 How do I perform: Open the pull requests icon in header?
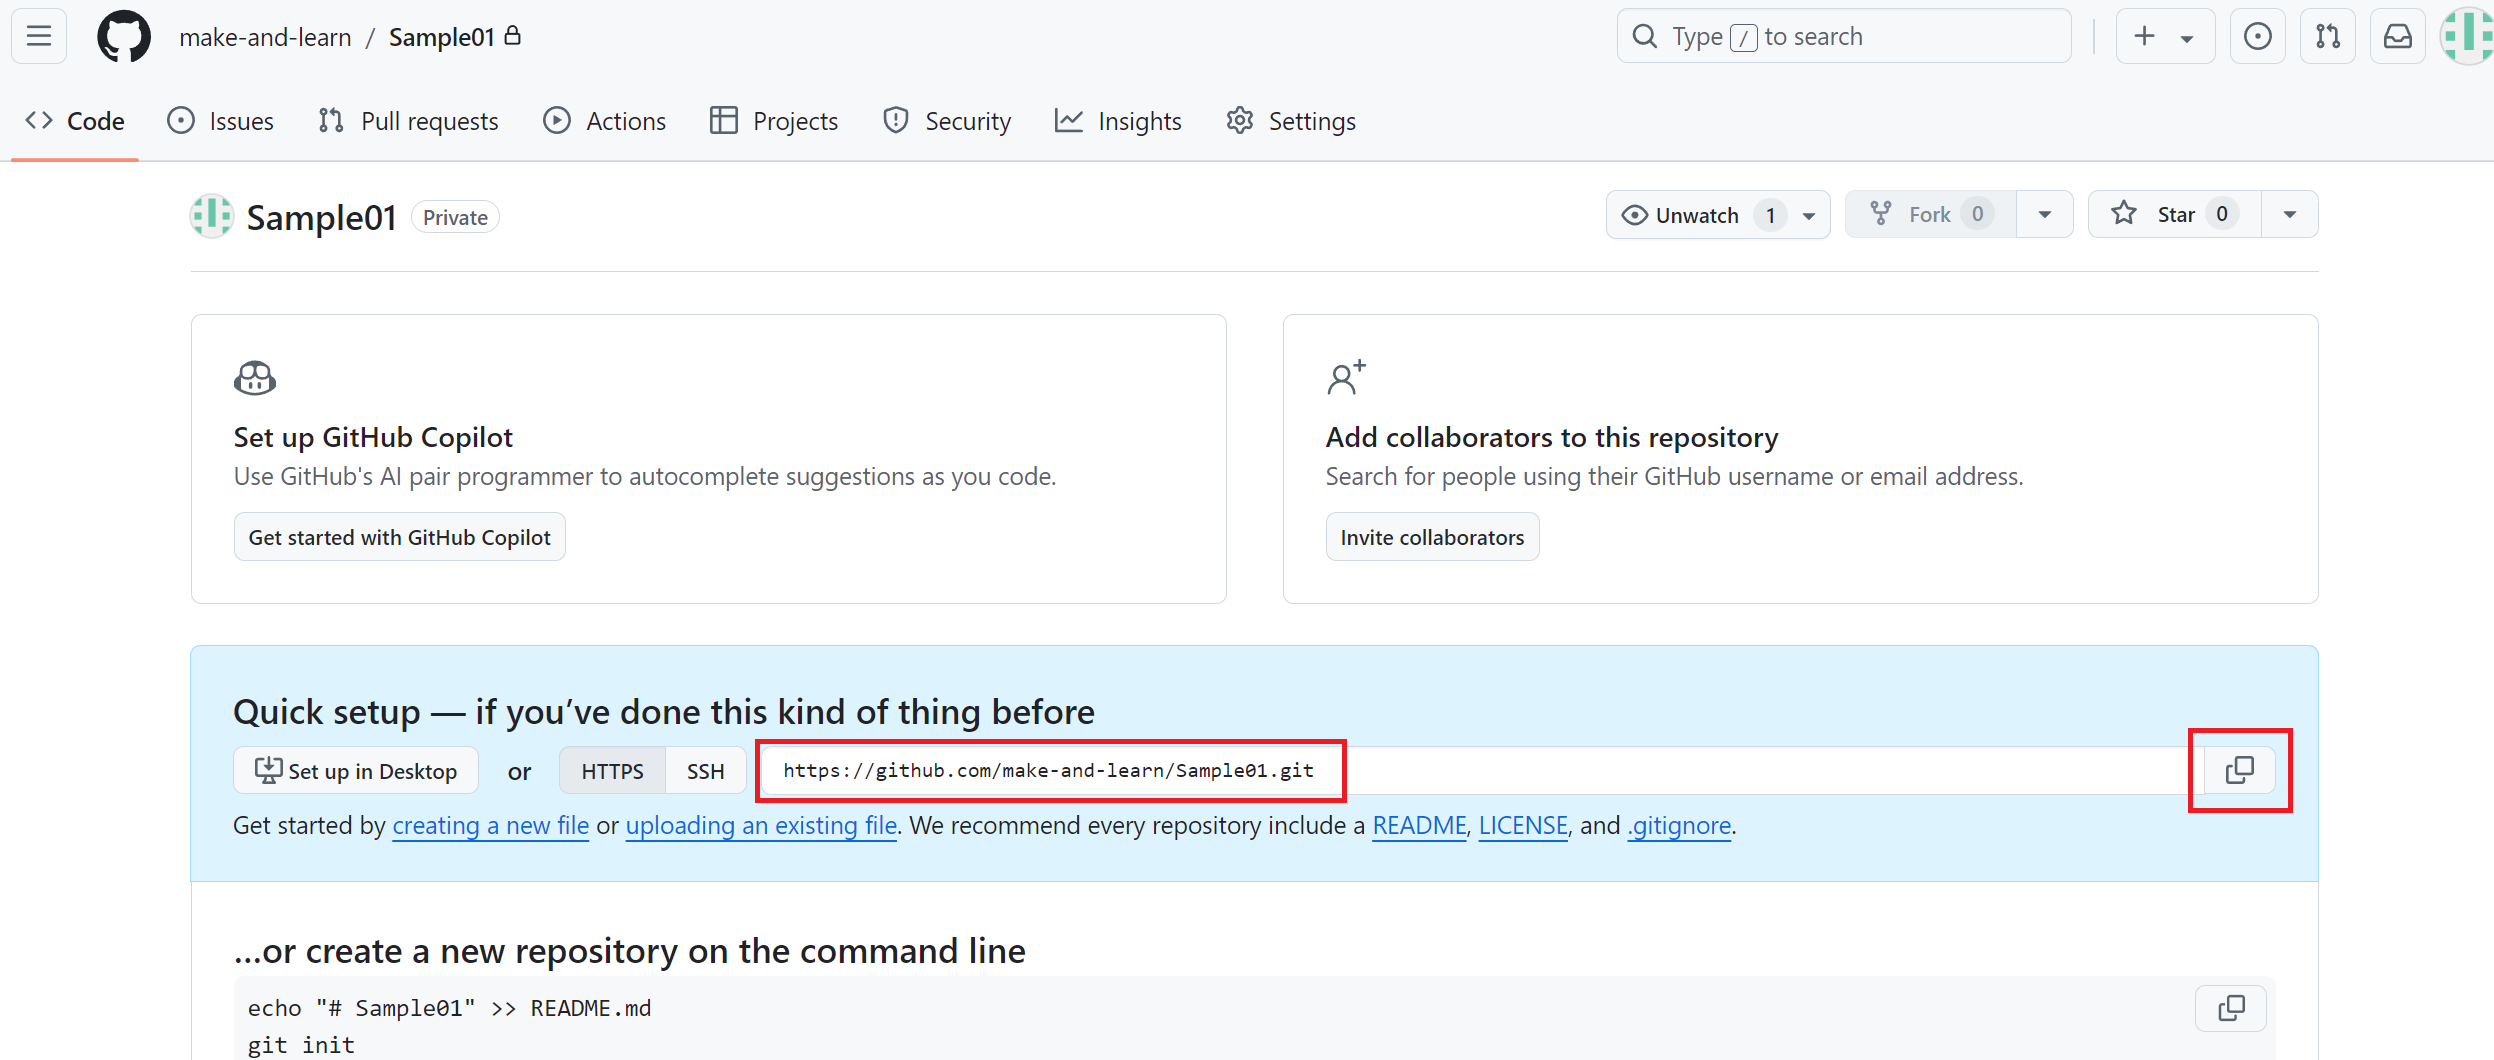coord(2328,36)
